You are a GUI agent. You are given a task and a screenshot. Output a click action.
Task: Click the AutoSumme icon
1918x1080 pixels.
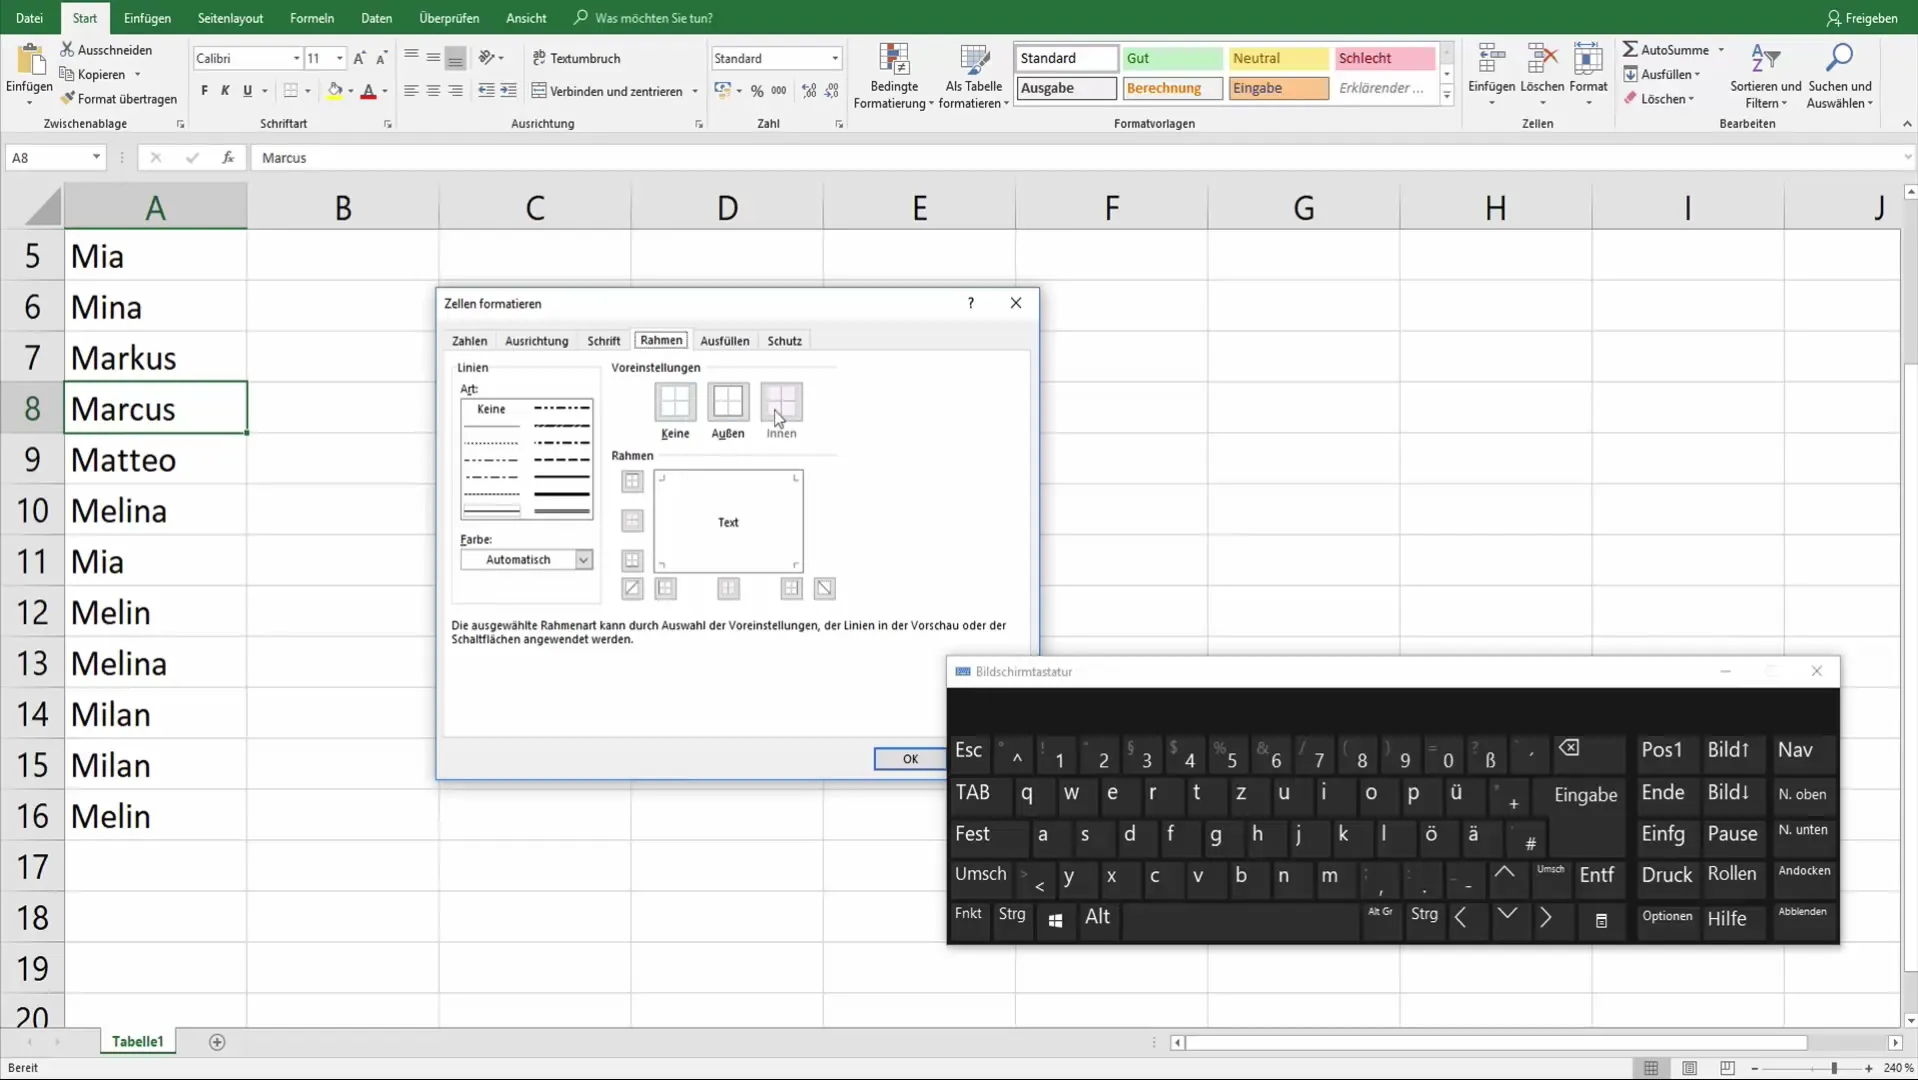pyautogui.click(x=1630, y=50)
